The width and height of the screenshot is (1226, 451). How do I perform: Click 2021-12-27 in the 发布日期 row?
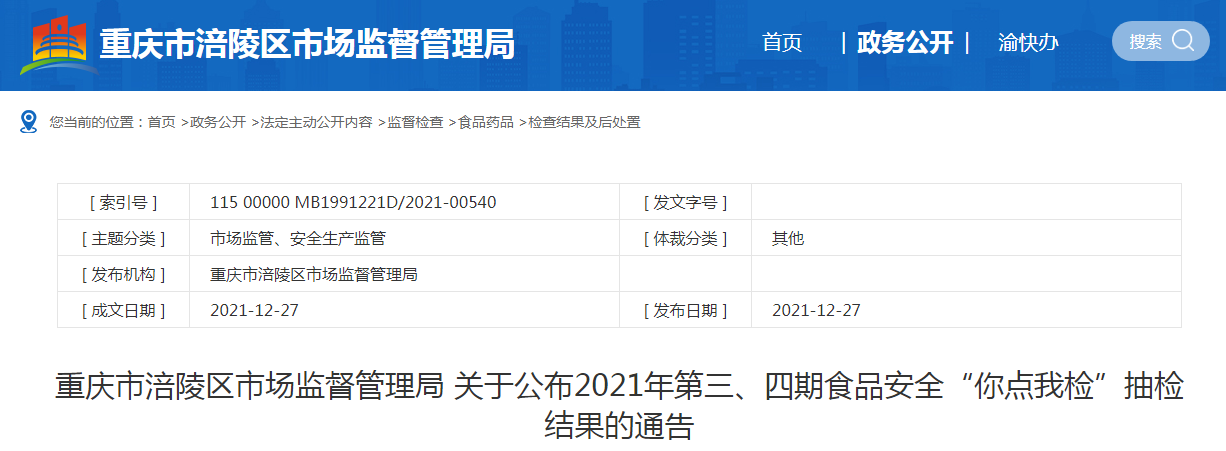(x=816, y=310)
